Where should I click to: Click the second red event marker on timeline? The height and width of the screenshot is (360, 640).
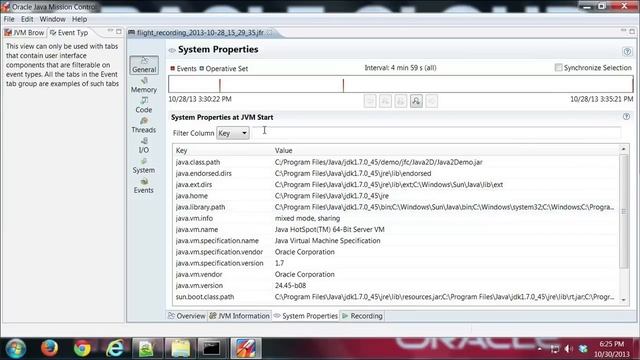pyautogui.click(x=343, y=85)
